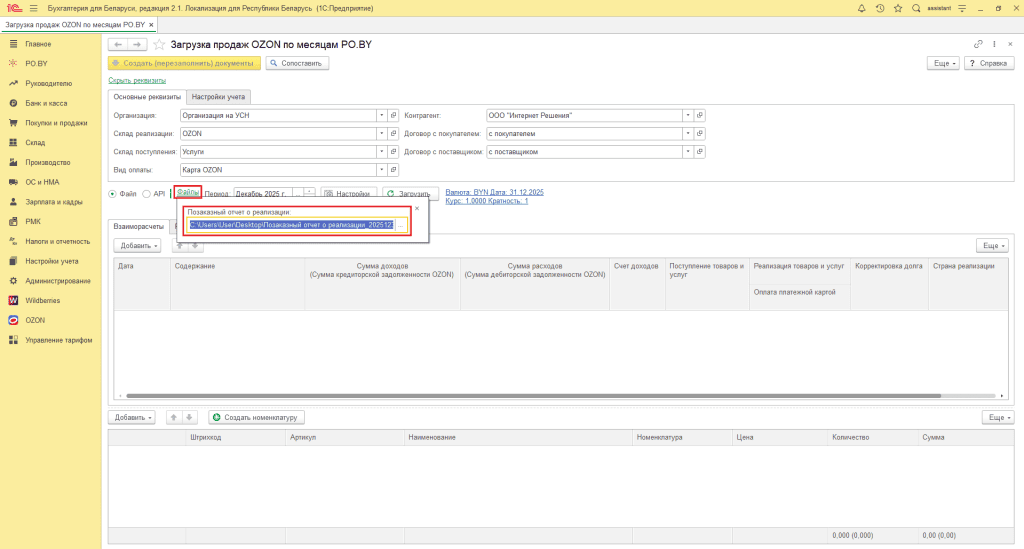The width and height of the screenshot is (1024, 549).
Task: Navigate forward with right arrow
Action: tap(136, 44)
